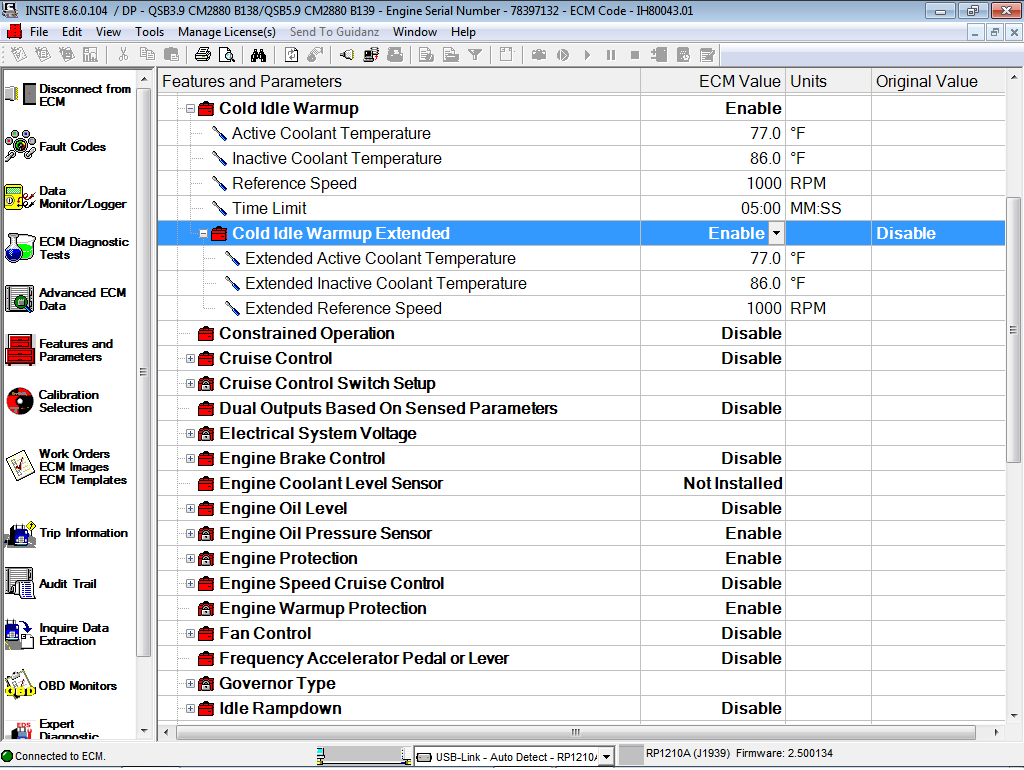Open Cold Idle Warmup Extended Enable dropdown

tap(776, 233)
